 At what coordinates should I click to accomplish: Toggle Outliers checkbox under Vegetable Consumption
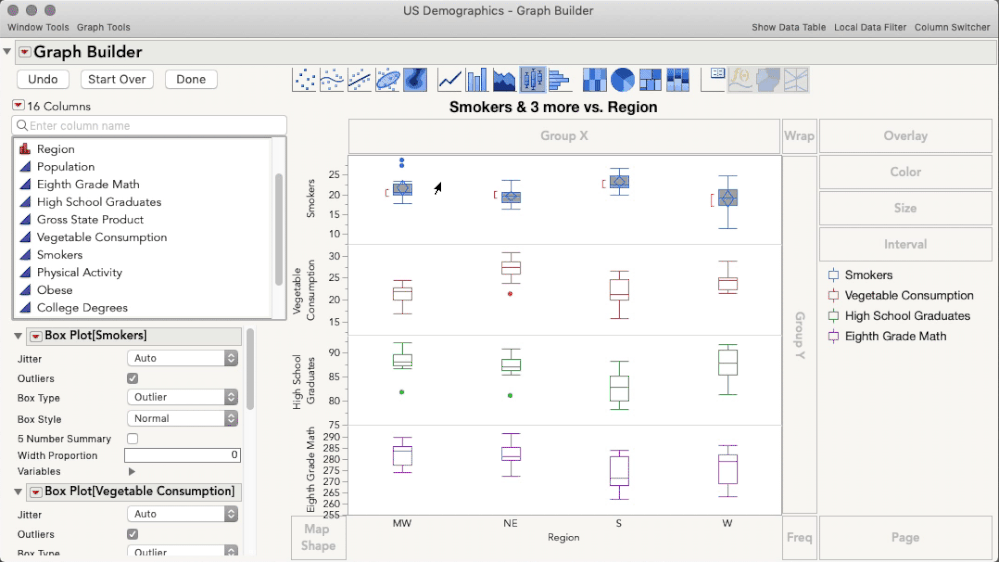click(133, 534)
